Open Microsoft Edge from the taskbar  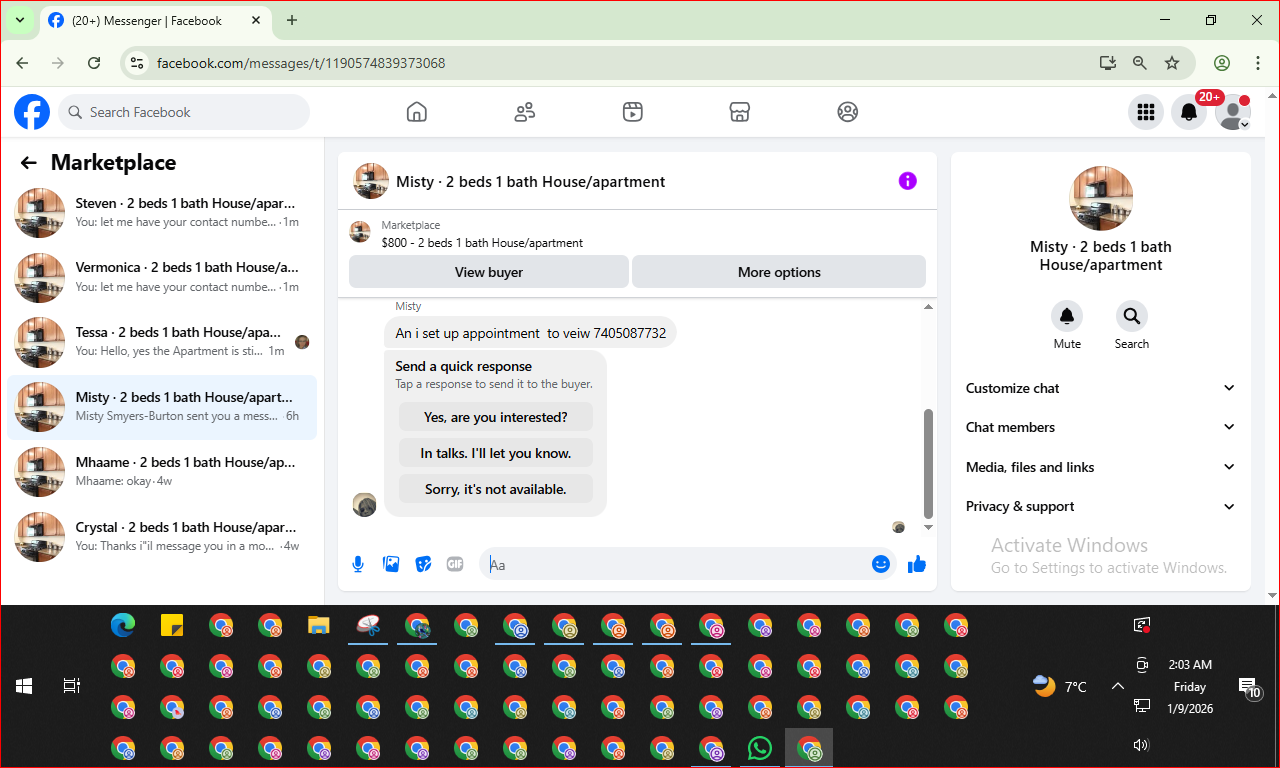coord(123,626)
